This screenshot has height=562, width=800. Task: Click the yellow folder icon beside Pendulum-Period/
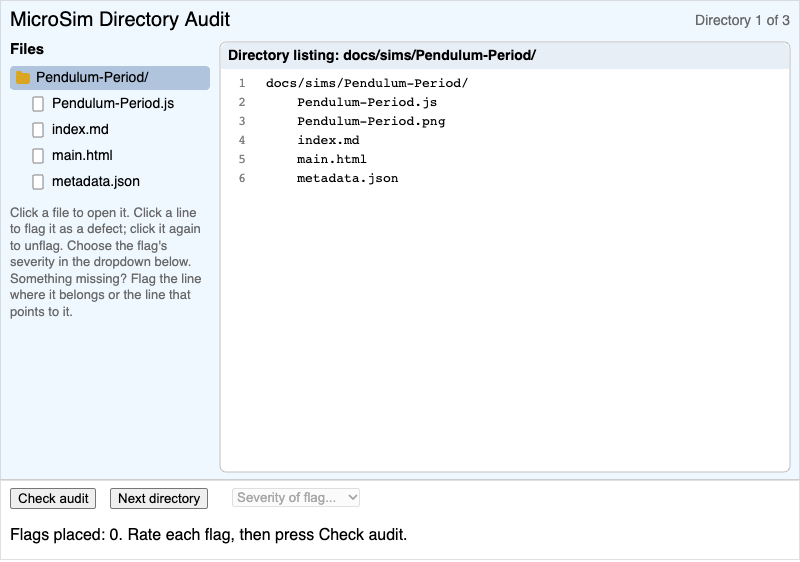23,78
